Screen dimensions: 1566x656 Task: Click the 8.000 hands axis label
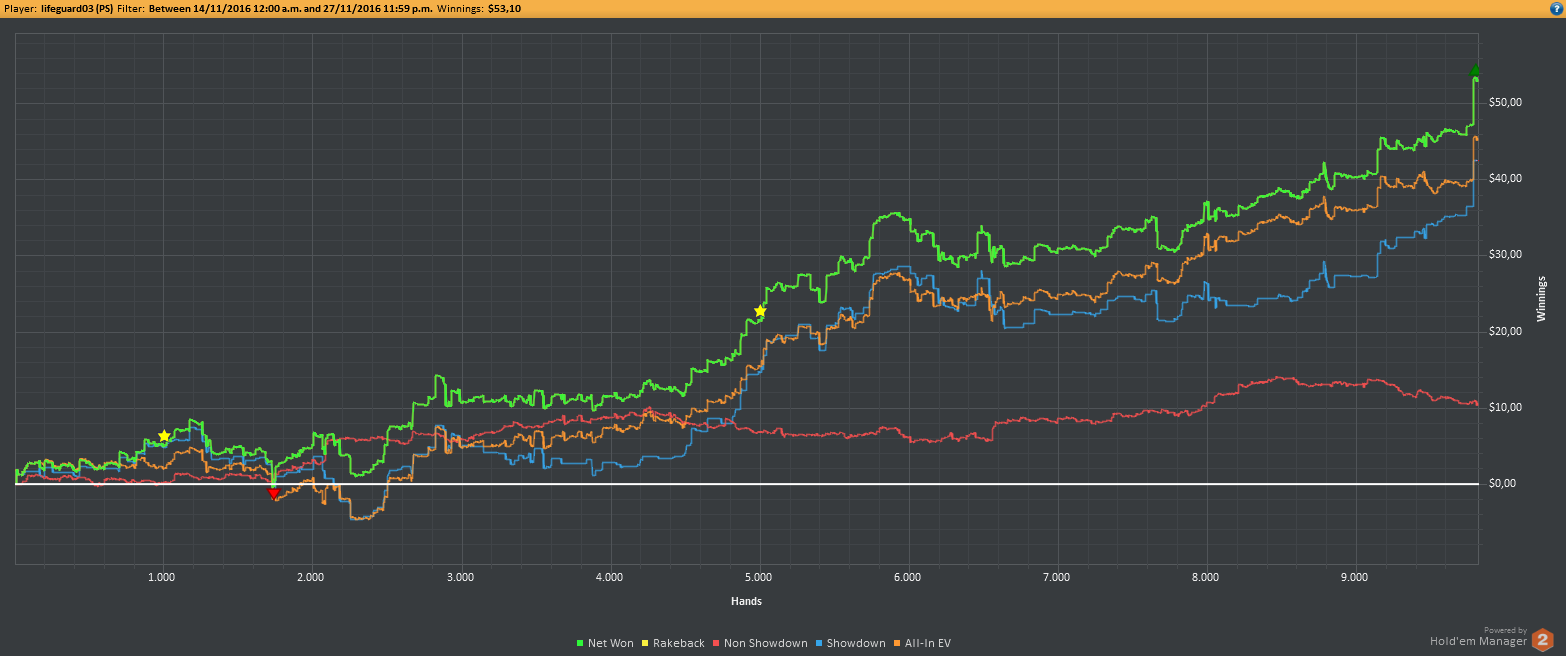1205,577
